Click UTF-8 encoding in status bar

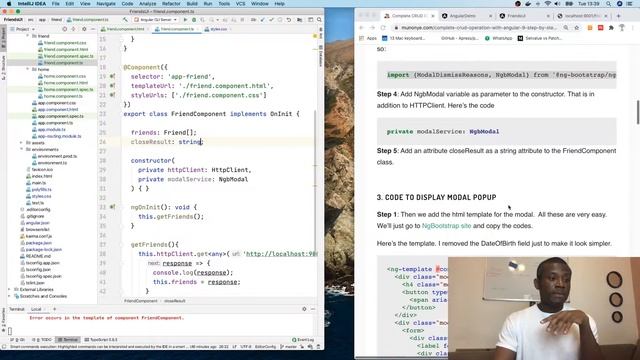(x=246, y=347)
